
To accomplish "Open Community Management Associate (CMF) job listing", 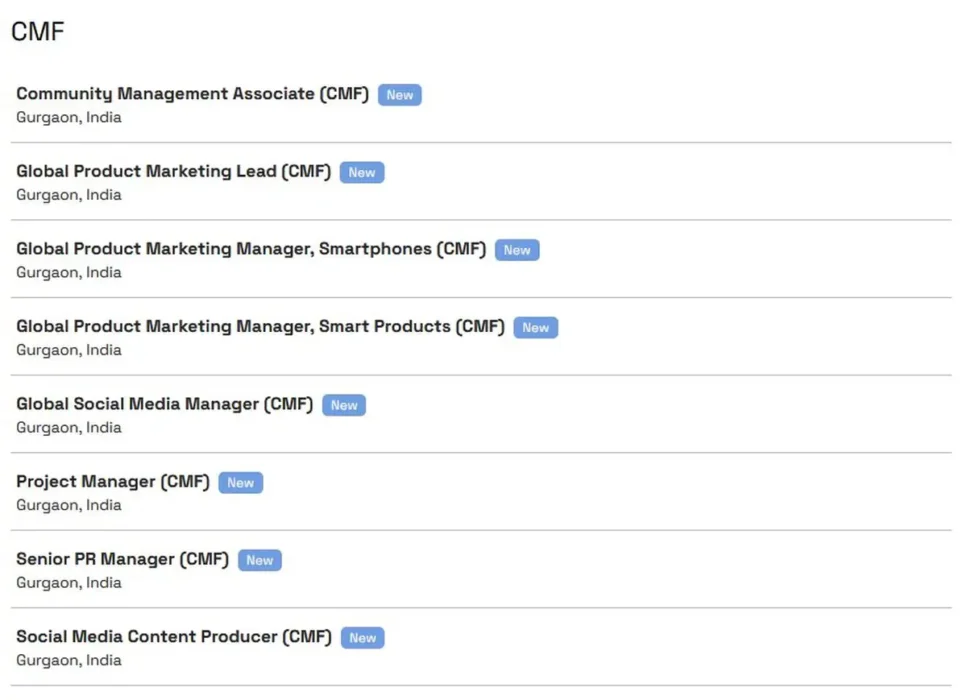I will [192, 94].
